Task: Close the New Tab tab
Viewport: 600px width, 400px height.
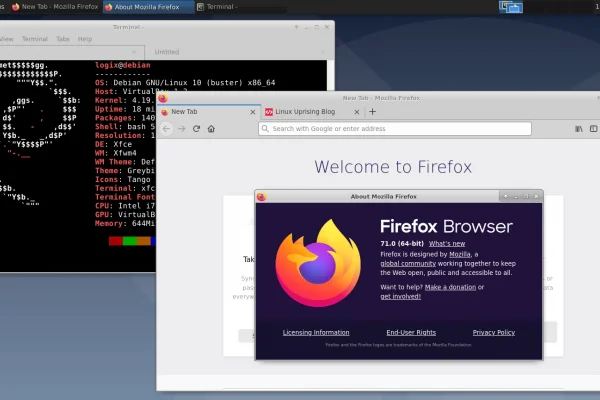Action: click(x=253, y=112)
